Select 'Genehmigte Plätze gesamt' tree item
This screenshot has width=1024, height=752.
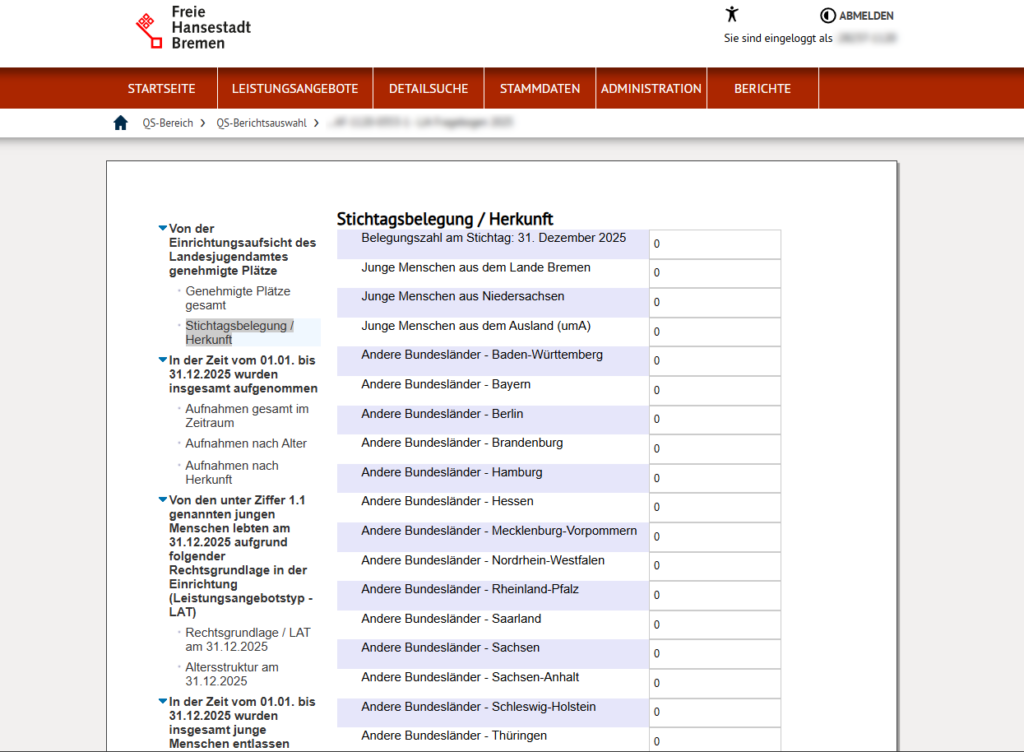coord(238,298)
